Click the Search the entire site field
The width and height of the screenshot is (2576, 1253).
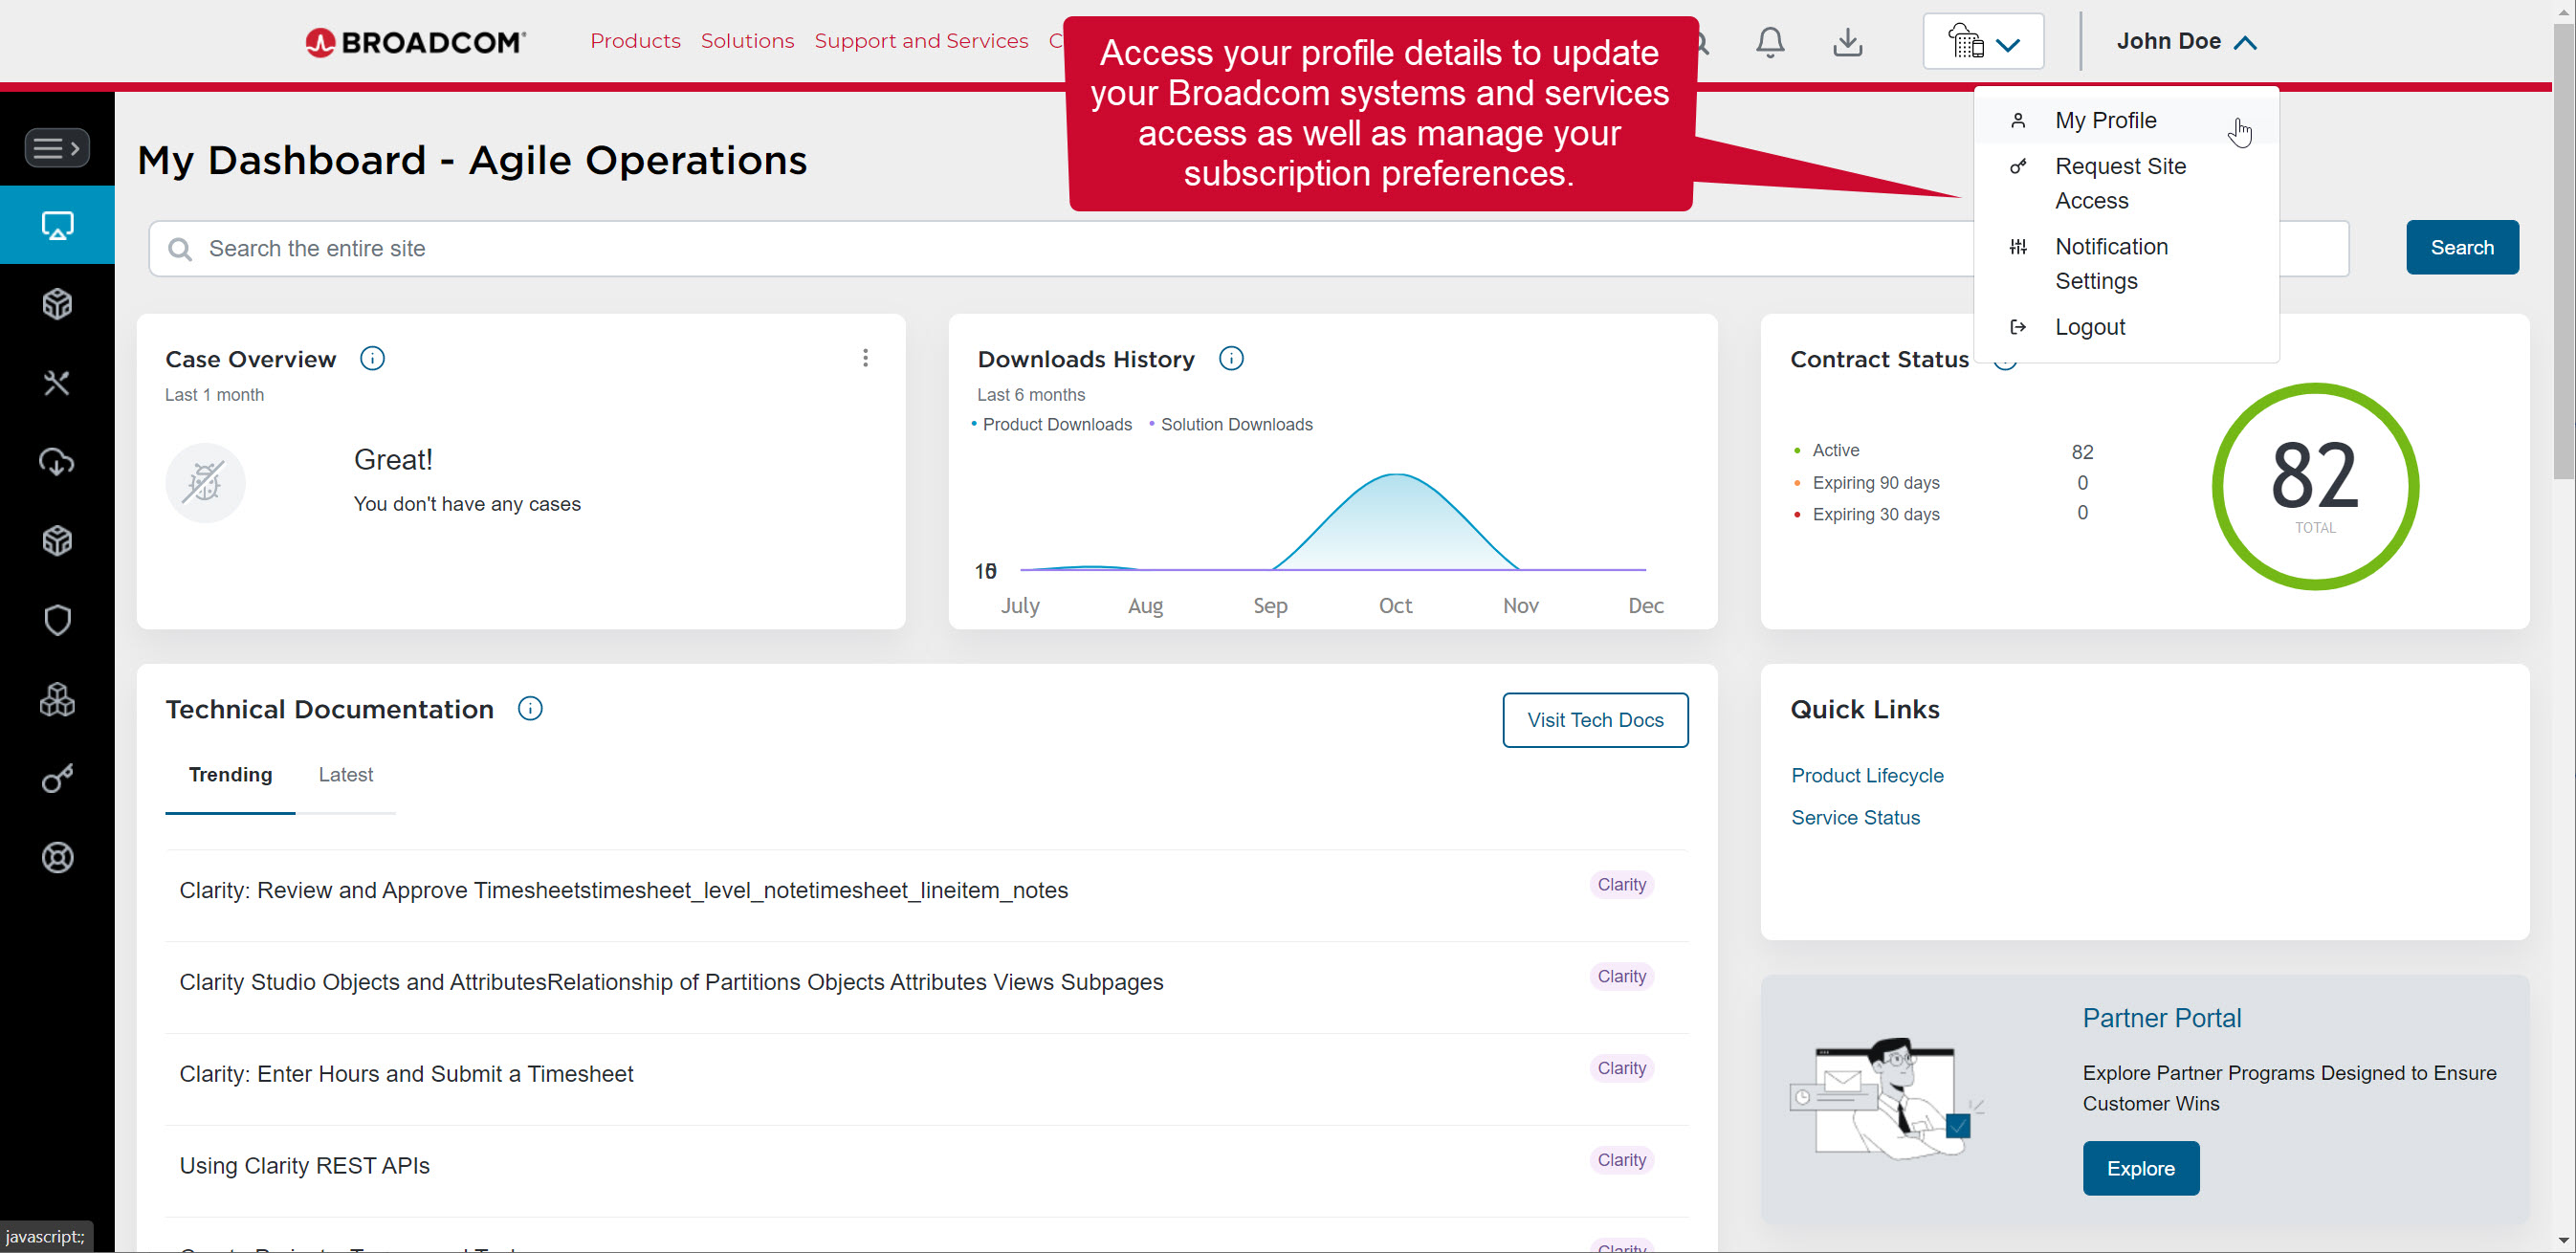pos(1060,248)
